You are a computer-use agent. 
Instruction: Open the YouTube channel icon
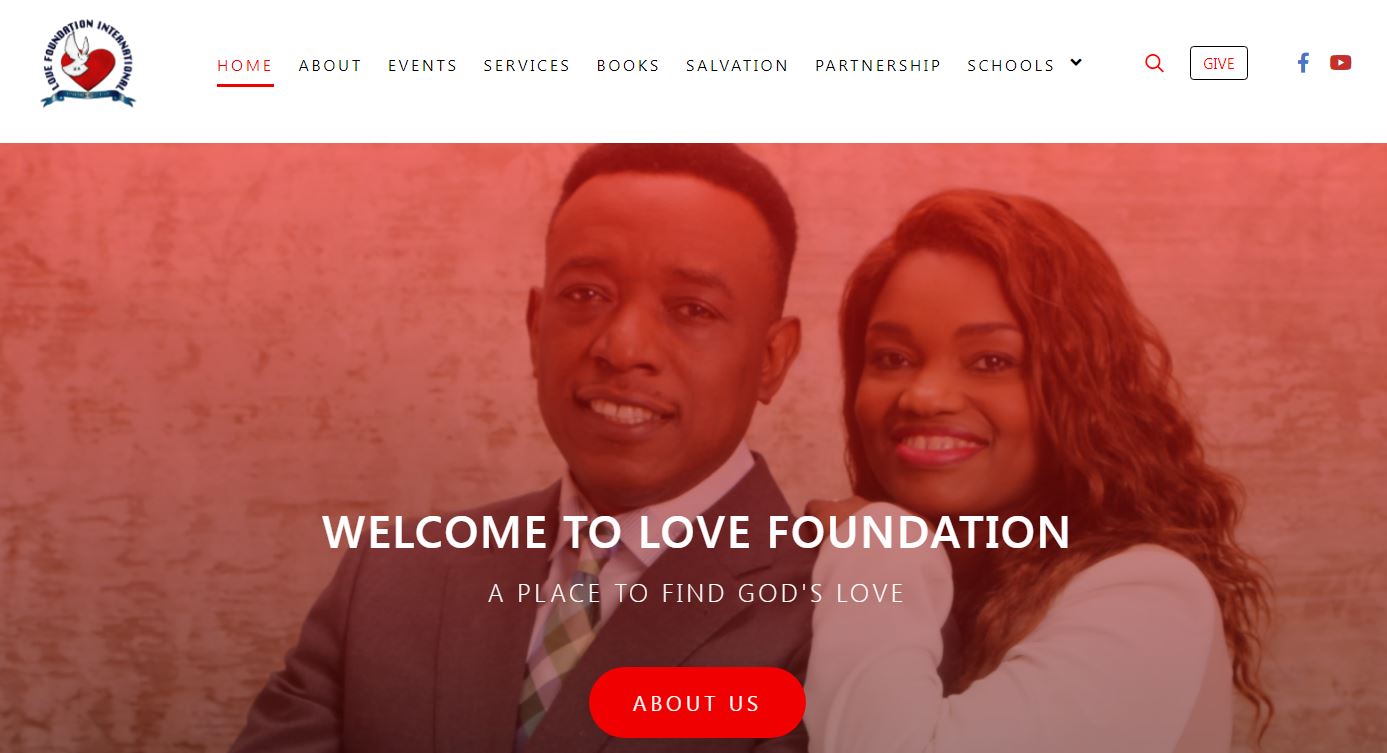1340,63
